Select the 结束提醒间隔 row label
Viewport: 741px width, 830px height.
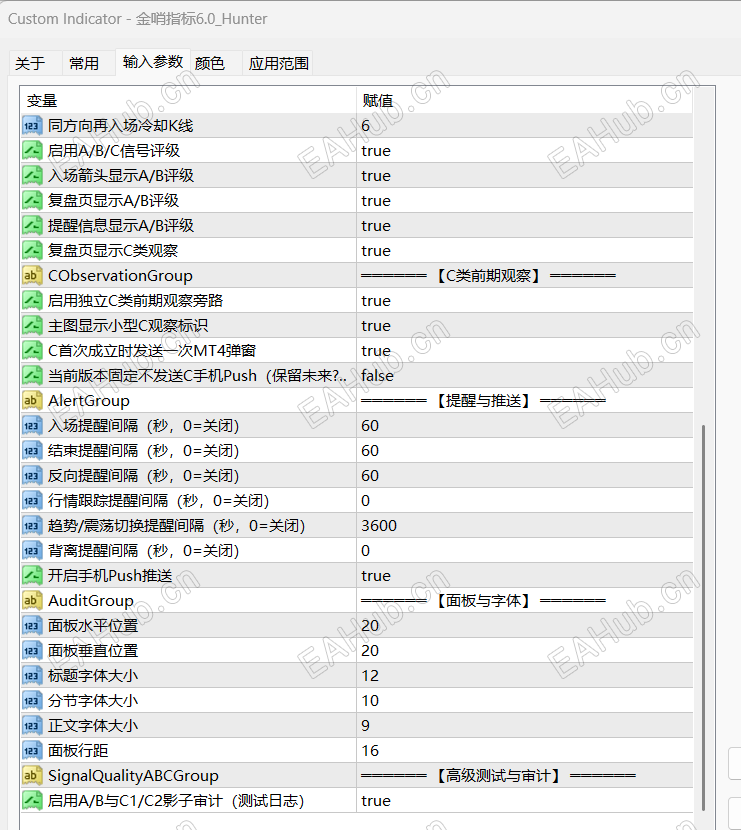(143, 451)
